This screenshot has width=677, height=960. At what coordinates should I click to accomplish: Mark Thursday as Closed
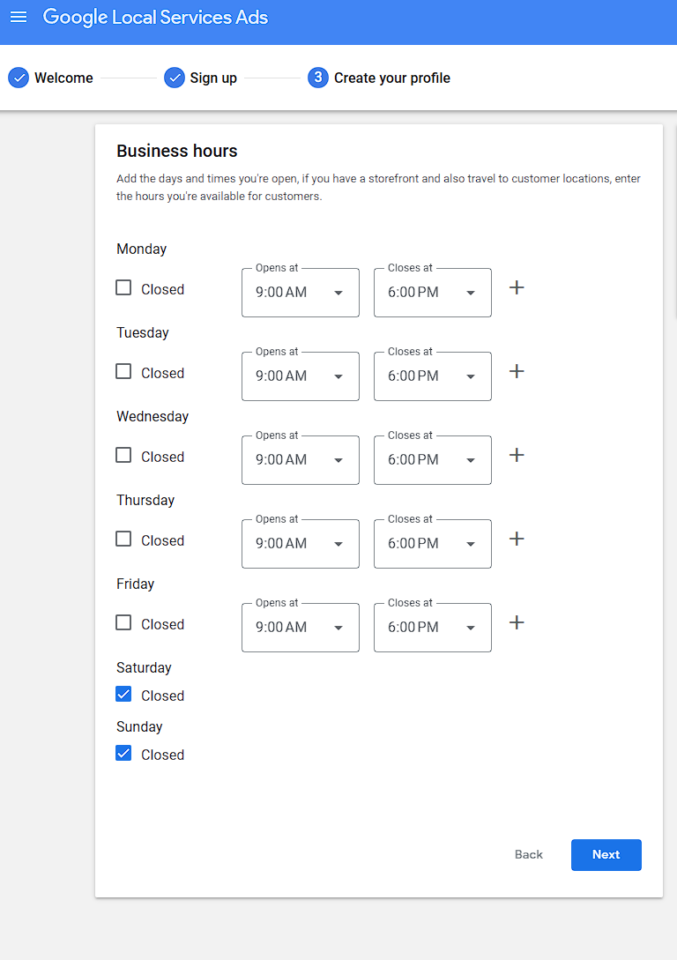124,539
